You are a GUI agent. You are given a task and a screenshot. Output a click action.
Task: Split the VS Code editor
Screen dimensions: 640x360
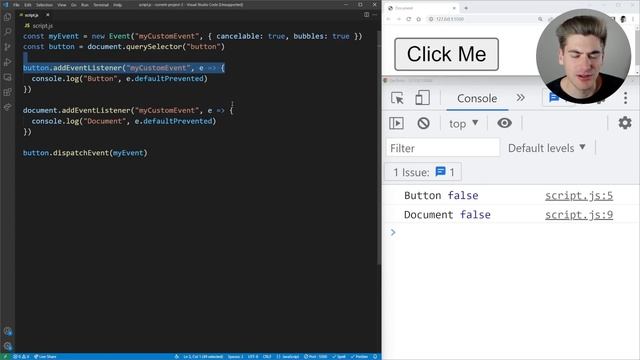click(367, 15)
